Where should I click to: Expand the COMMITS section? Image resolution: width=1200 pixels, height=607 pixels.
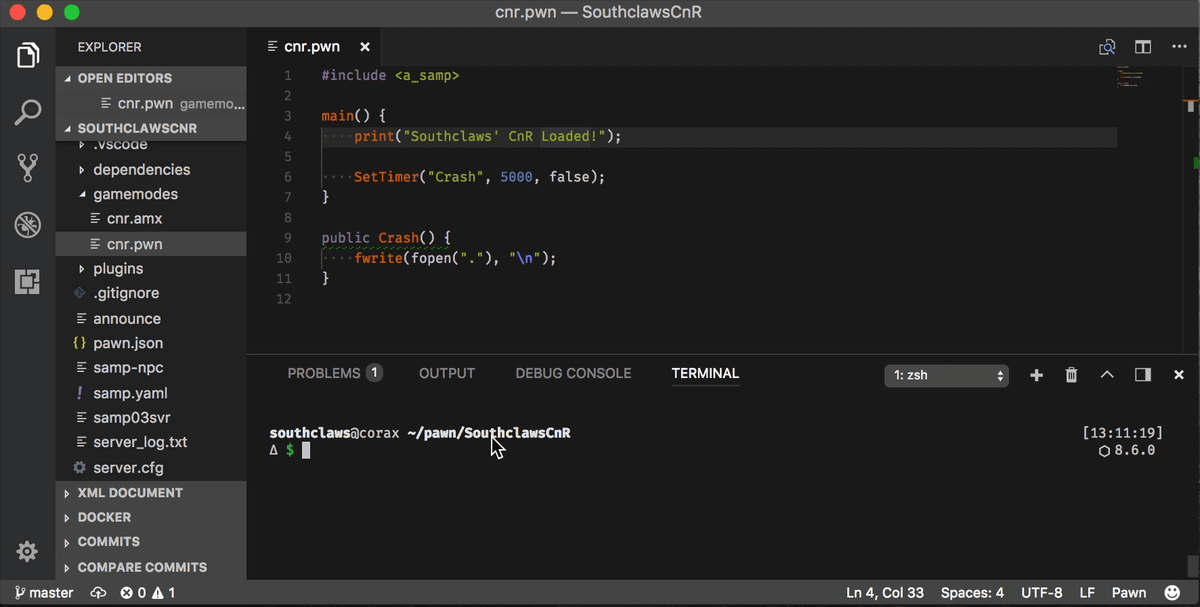[150, 542]
